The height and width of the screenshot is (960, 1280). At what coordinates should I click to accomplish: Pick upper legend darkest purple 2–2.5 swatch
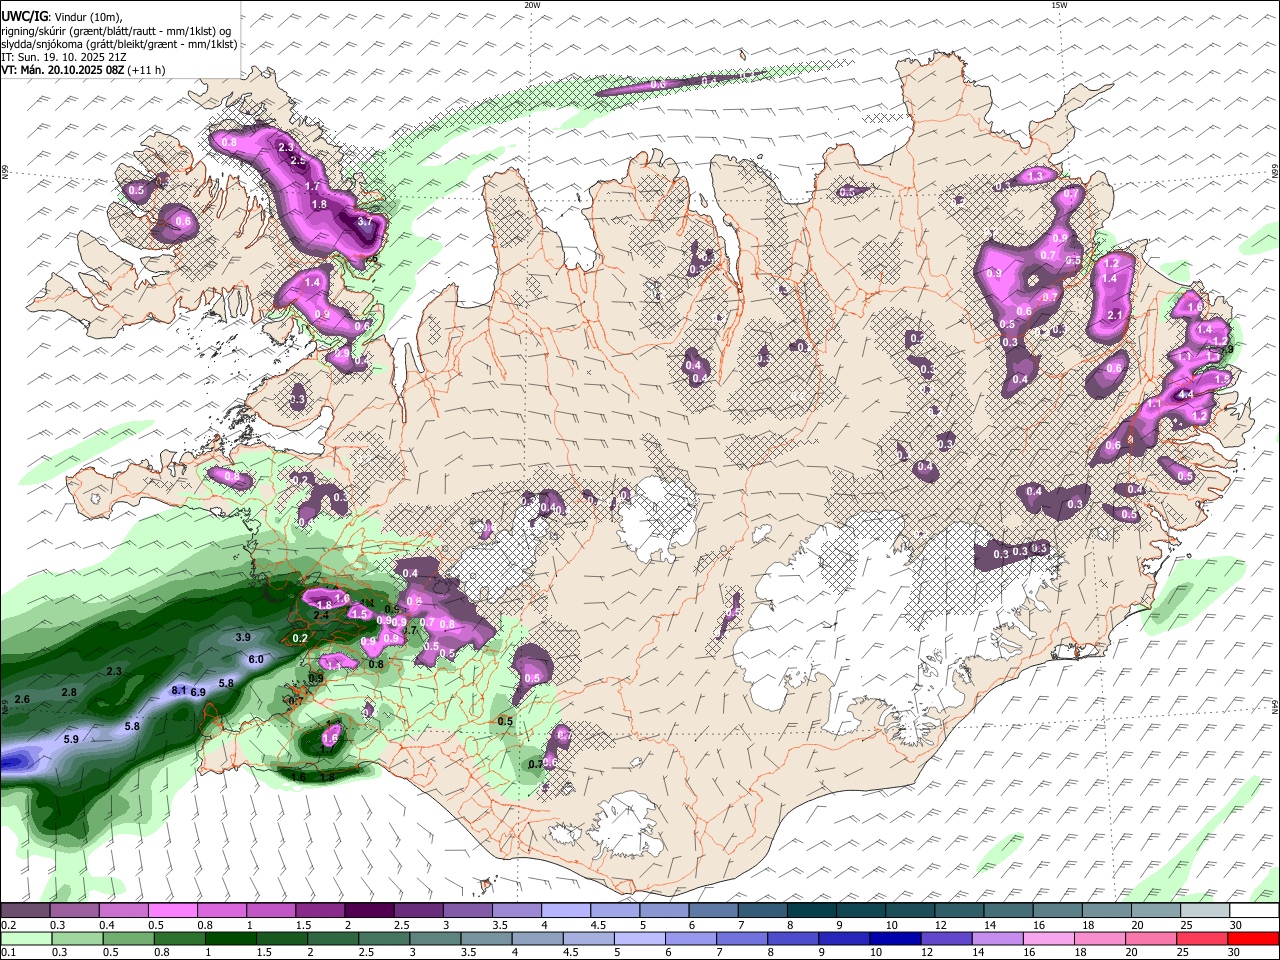[x=369, y=911]
